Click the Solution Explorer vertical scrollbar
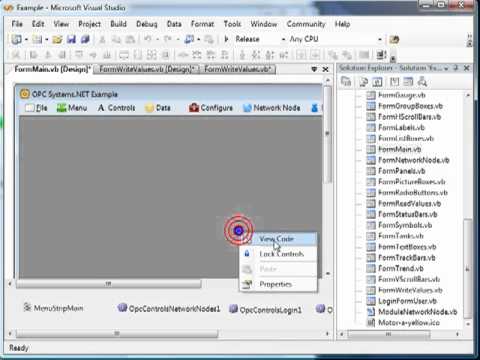 pyautogui.click(x=468, y=209)
